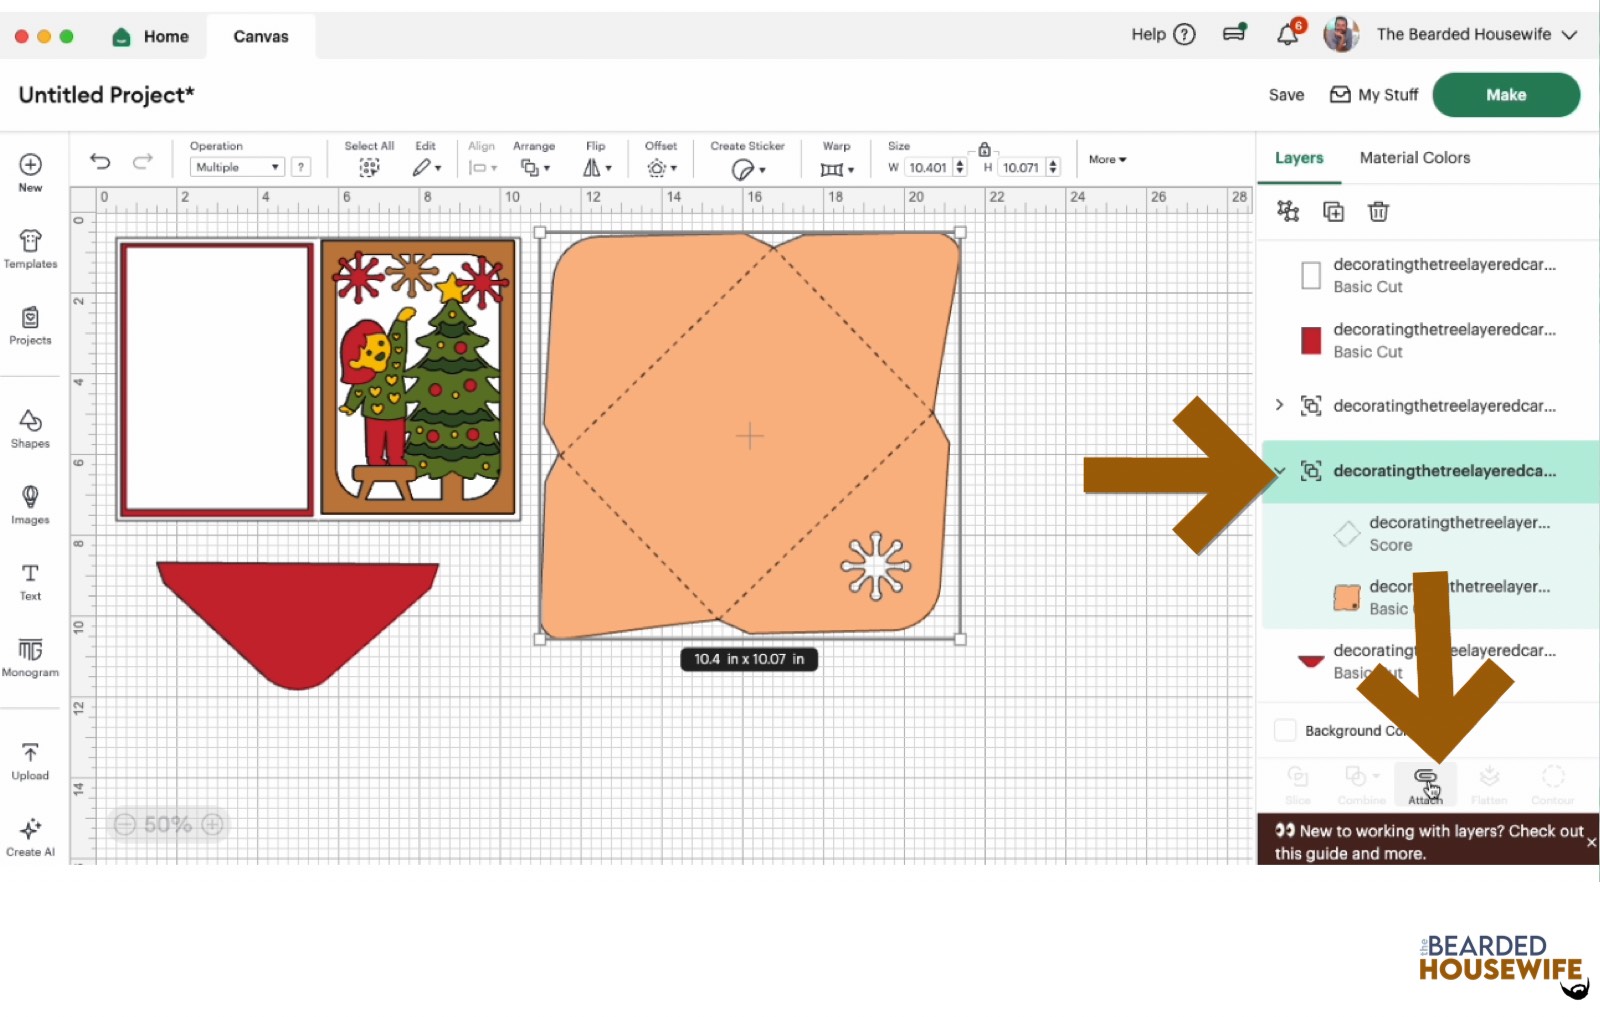Viewport: 1600px width, 1017px height.
Task: Click the Slice icon
Action: 1297,783
